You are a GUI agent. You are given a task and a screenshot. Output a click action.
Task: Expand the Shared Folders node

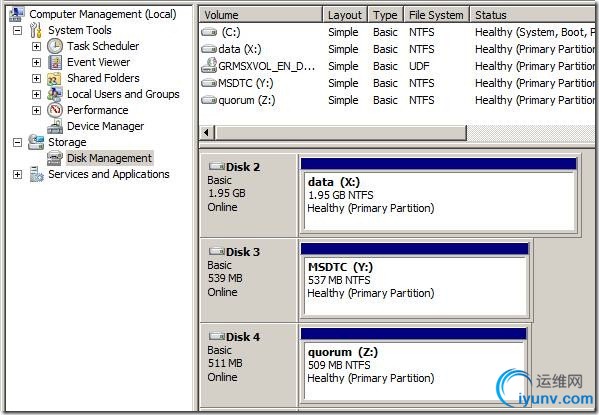[x=36, y=78]
